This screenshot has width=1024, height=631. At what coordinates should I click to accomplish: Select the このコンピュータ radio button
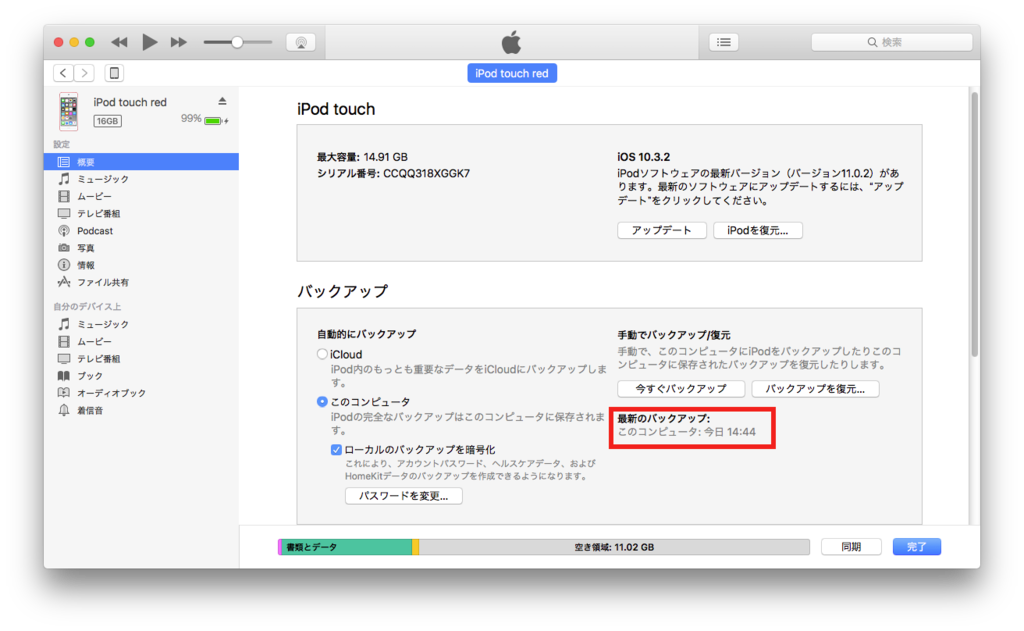[322, 402]
